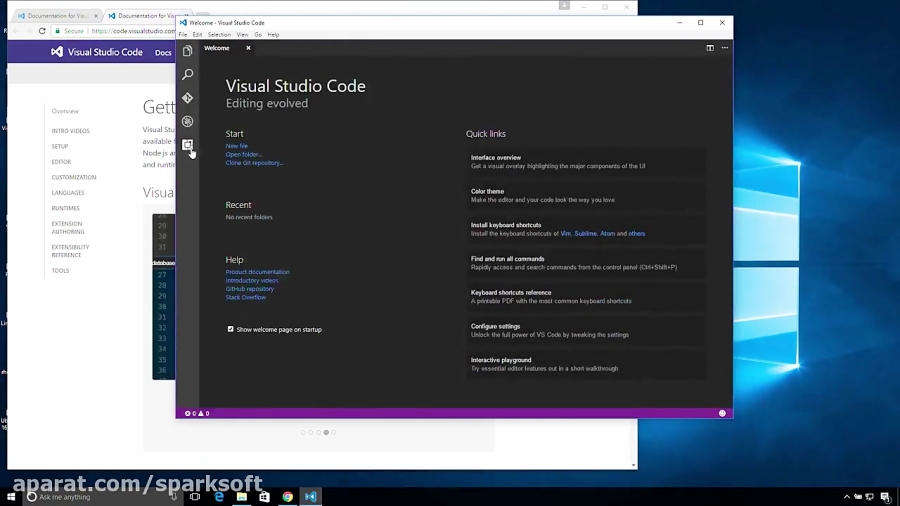The width and height of the screenshot is (900, 506).
Task: Open the Interface overview quick link
Action: (585, 162)
